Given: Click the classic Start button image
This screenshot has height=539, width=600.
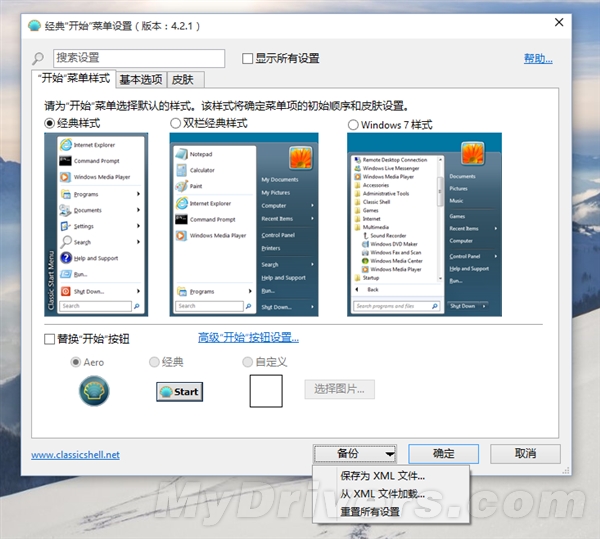Looking at the screenshot, I should 180,391.
